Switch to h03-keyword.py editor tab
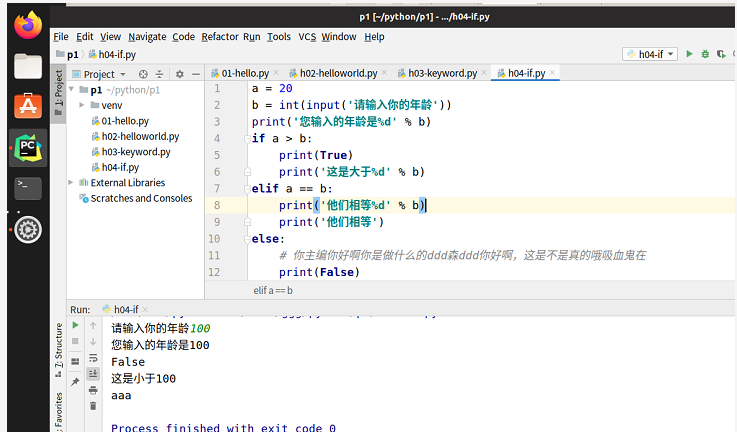 coord(440,73)
